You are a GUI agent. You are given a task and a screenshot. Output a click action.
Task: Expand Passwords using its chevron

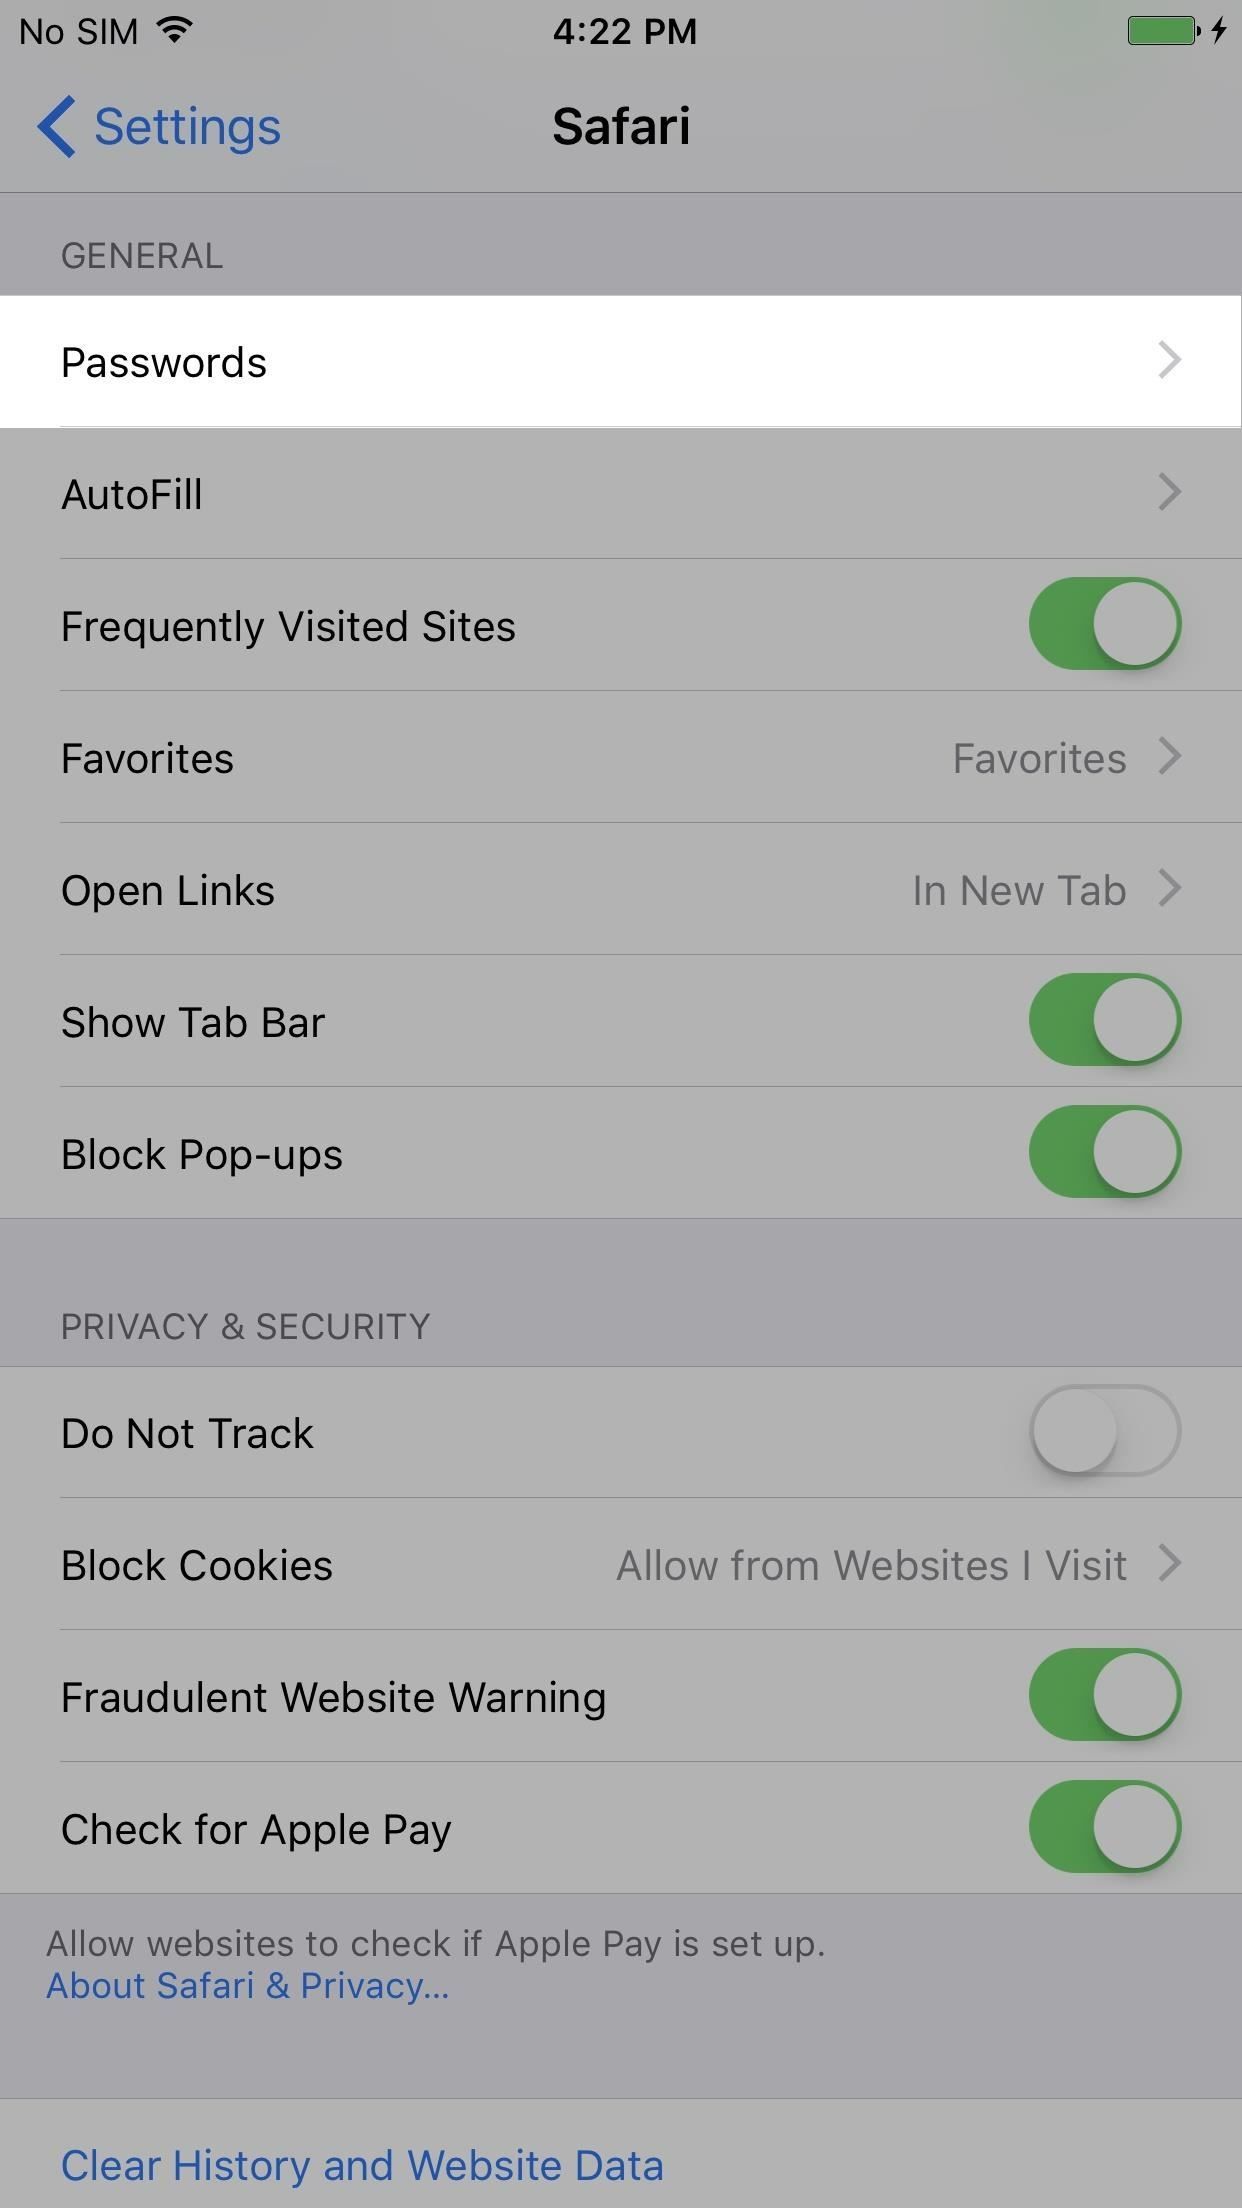tap(1169, 361)
